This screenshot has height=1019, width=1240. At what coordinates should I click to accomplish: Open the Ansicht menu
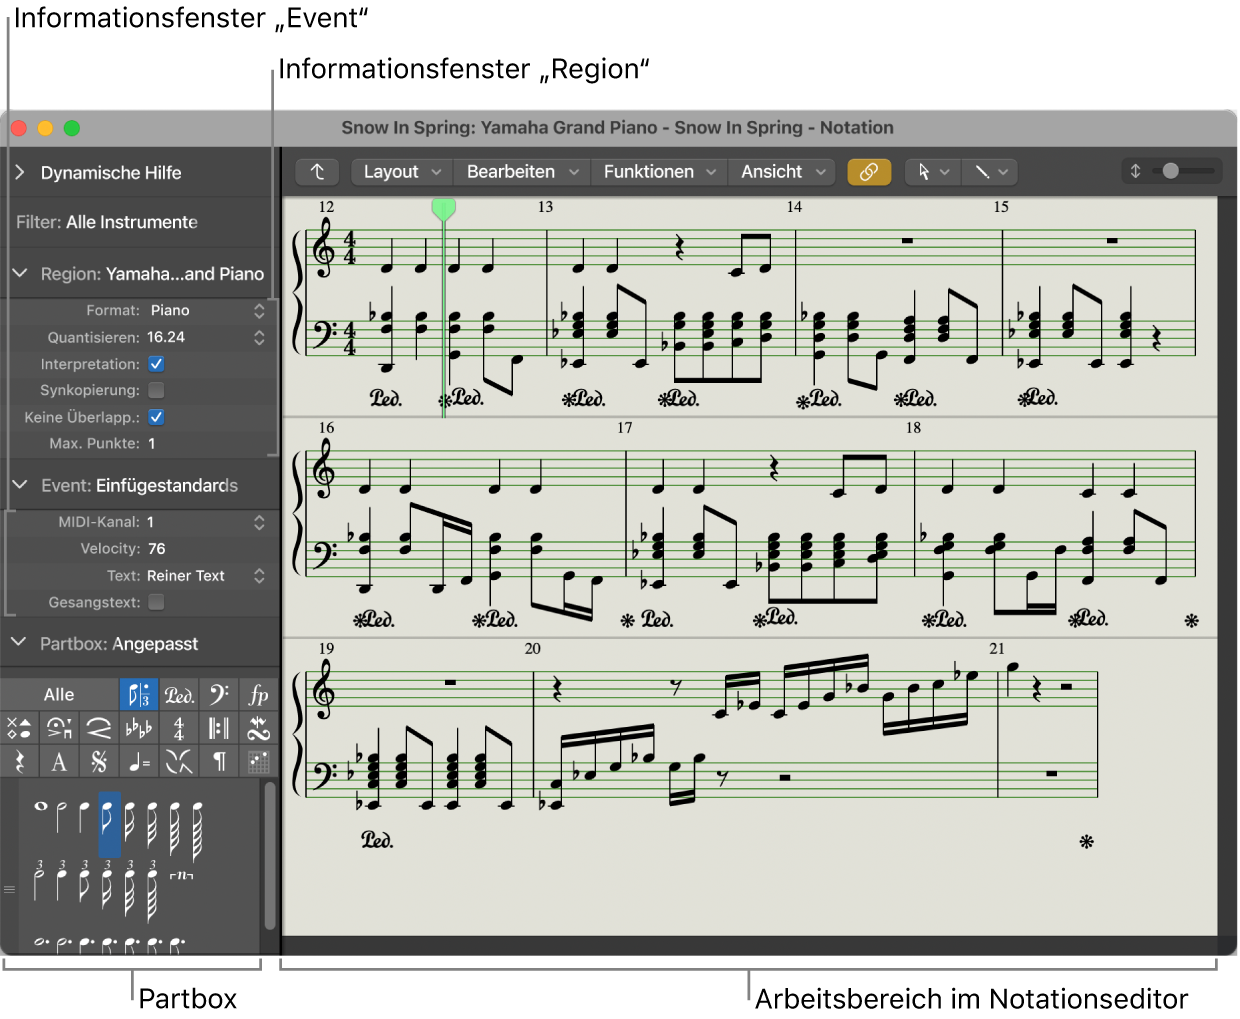(x=780, y=171)
